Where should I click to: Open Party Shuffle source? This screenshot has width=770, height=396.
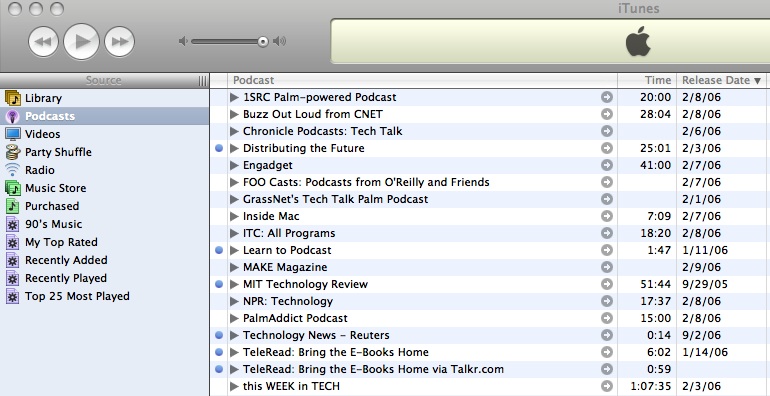point(105,152)
